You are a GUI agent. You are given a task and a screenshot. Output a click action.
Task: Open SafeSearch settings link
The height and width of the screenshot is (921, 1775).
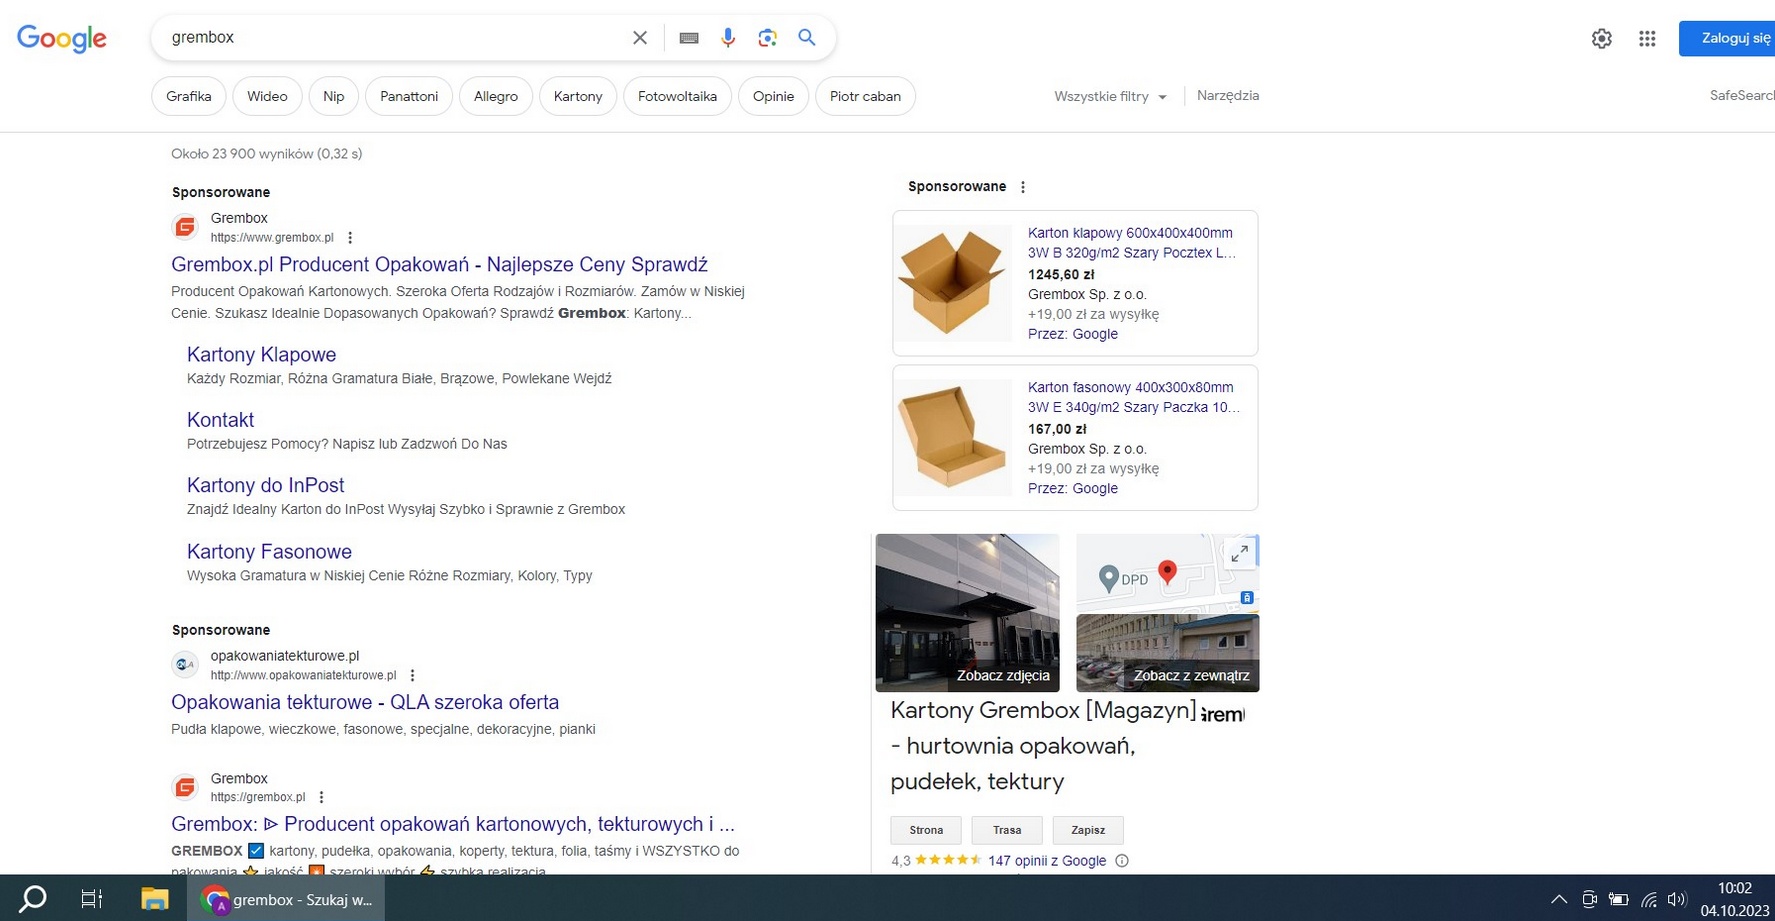(x=1742, y=96)
